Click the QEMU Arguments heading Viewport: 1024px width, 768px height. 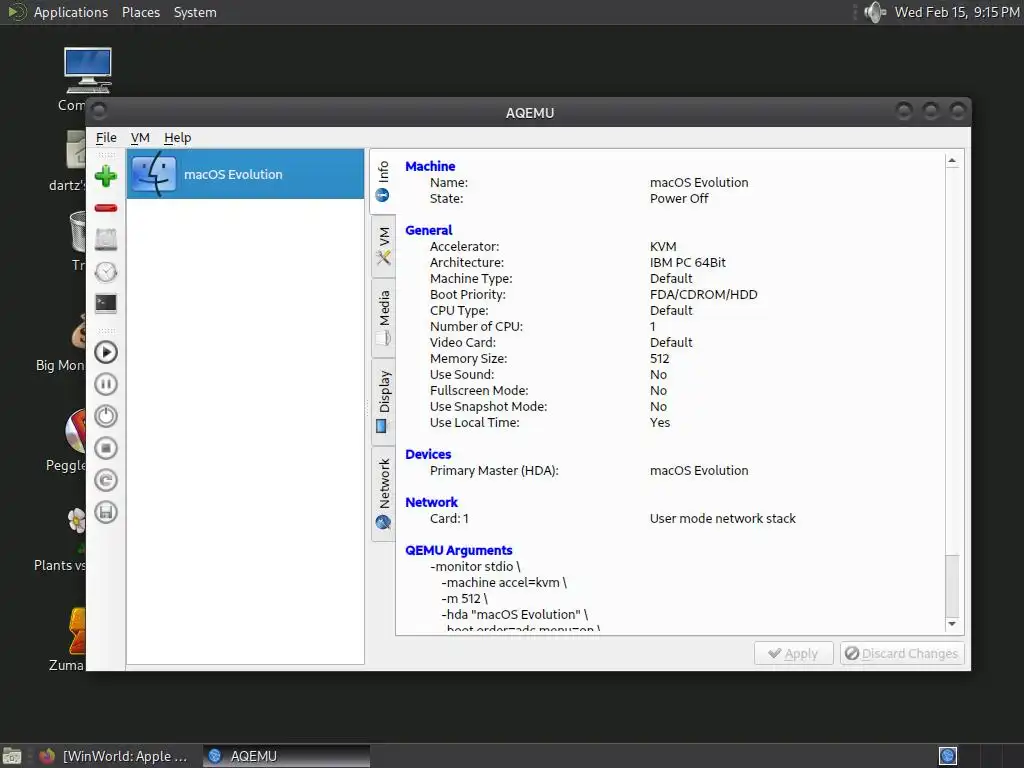point(458,551)
